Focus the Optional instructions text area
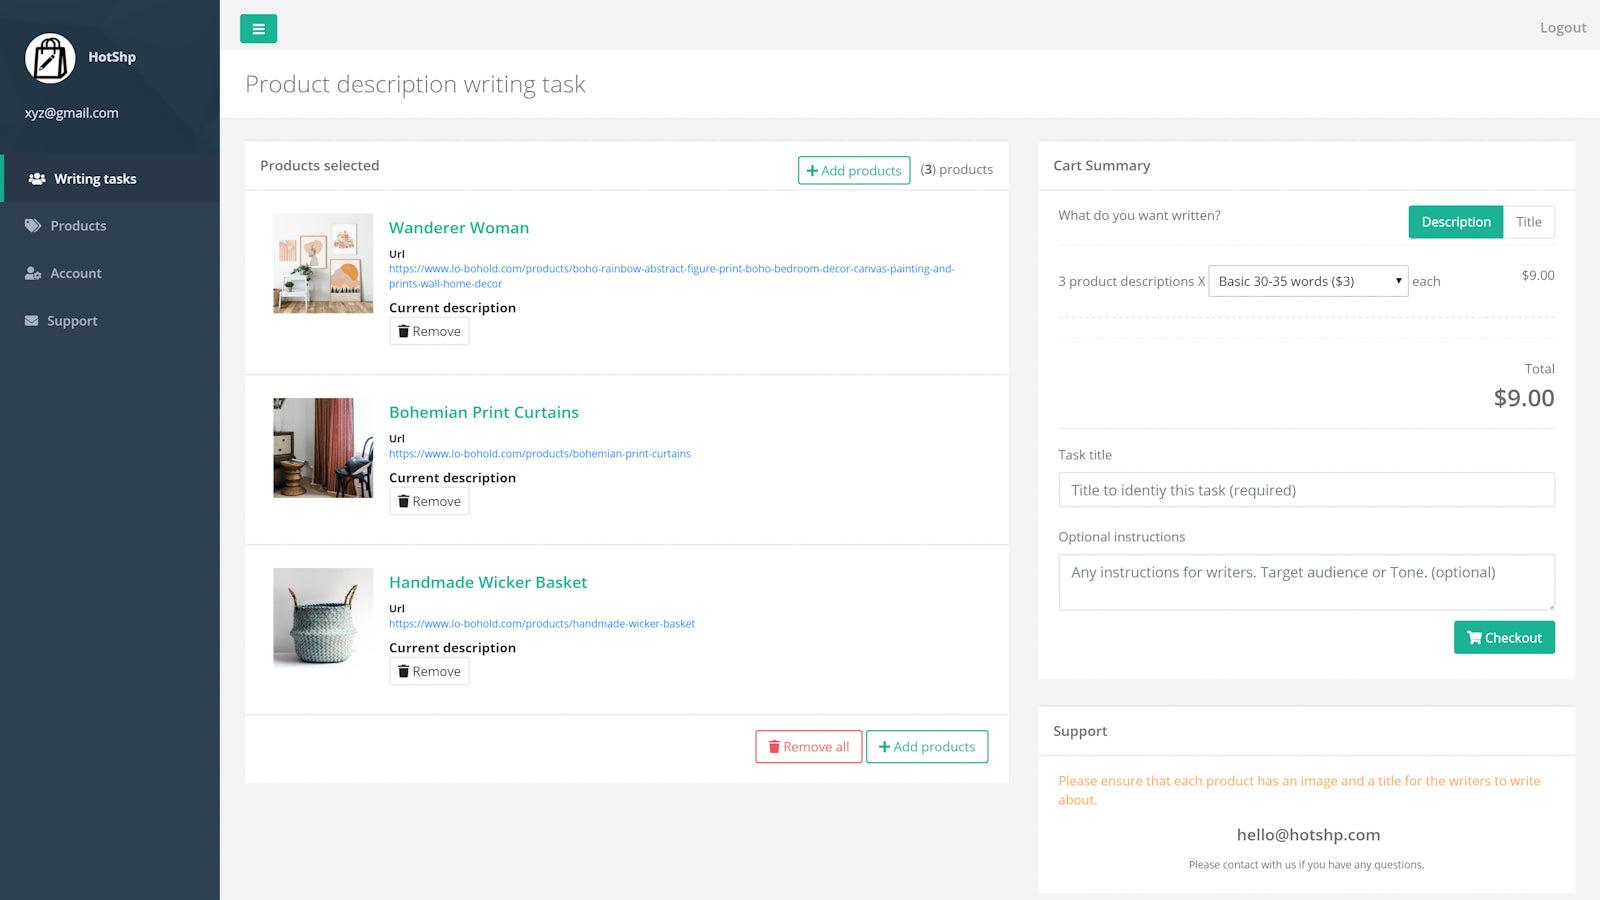 pyautogui.click(x=1306, y=582)
